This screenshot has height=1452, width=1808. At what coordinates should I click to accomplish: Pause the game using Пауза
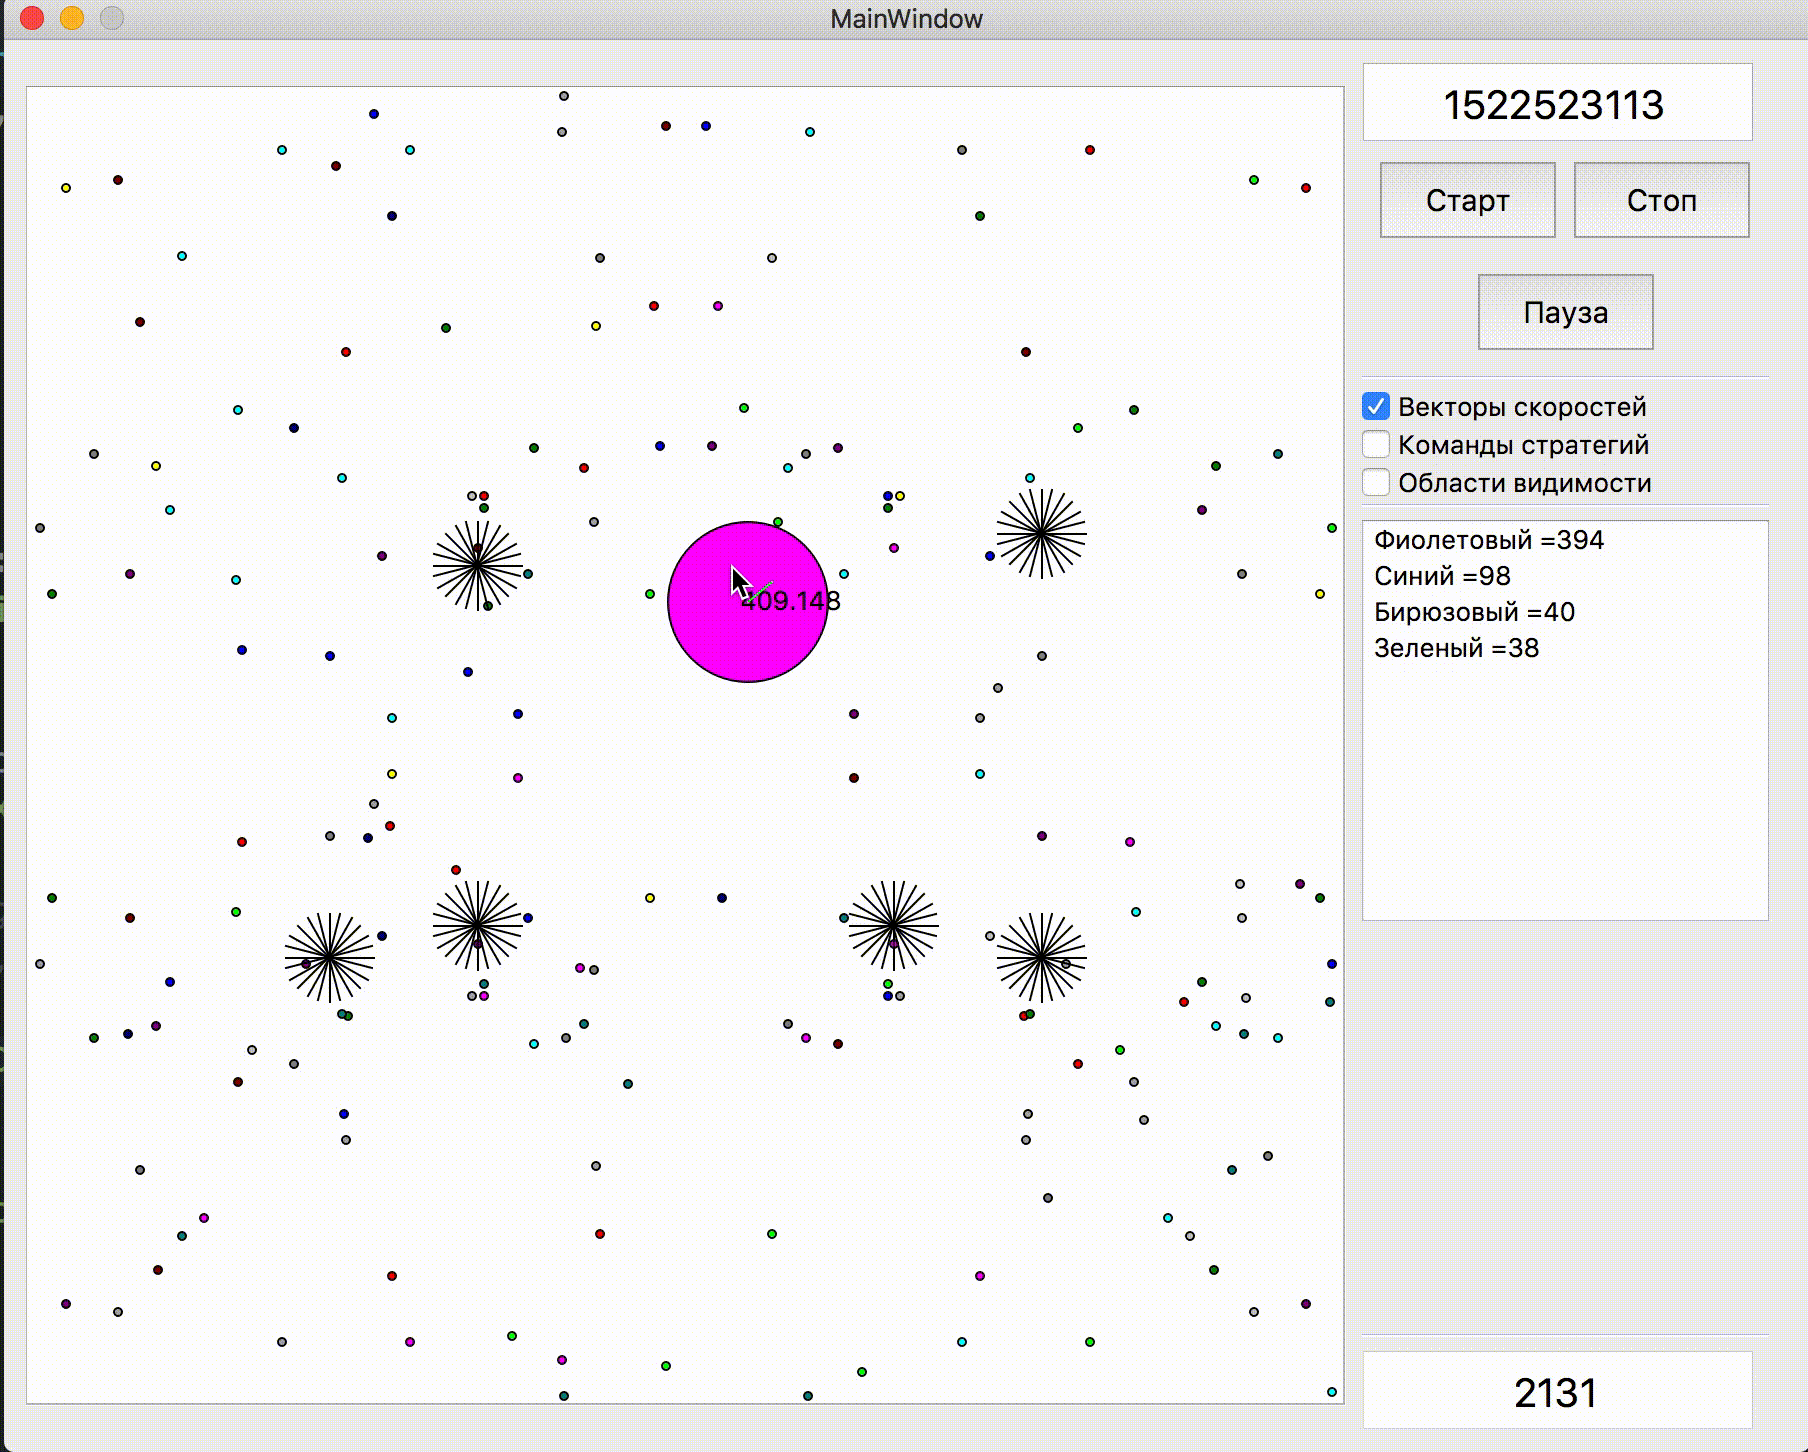[x=1565, y=312]
